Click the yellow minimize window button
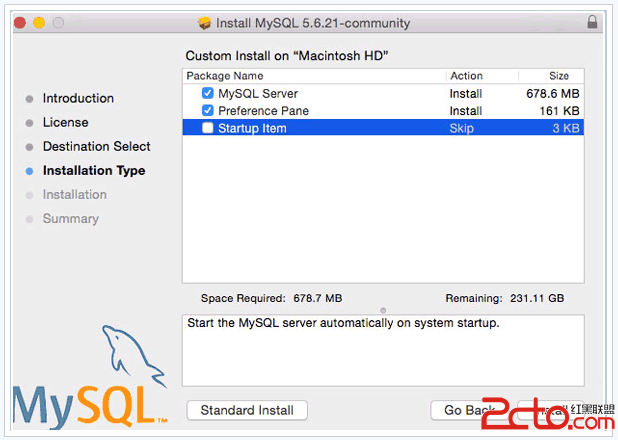 39,22
